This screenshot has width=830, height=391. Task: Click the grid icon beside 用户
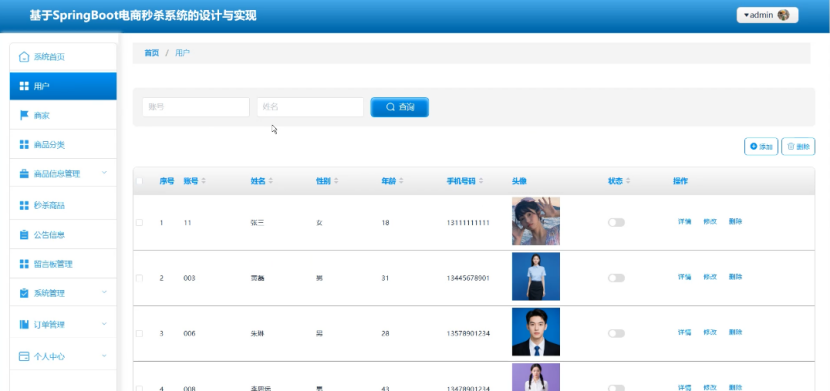24,86
